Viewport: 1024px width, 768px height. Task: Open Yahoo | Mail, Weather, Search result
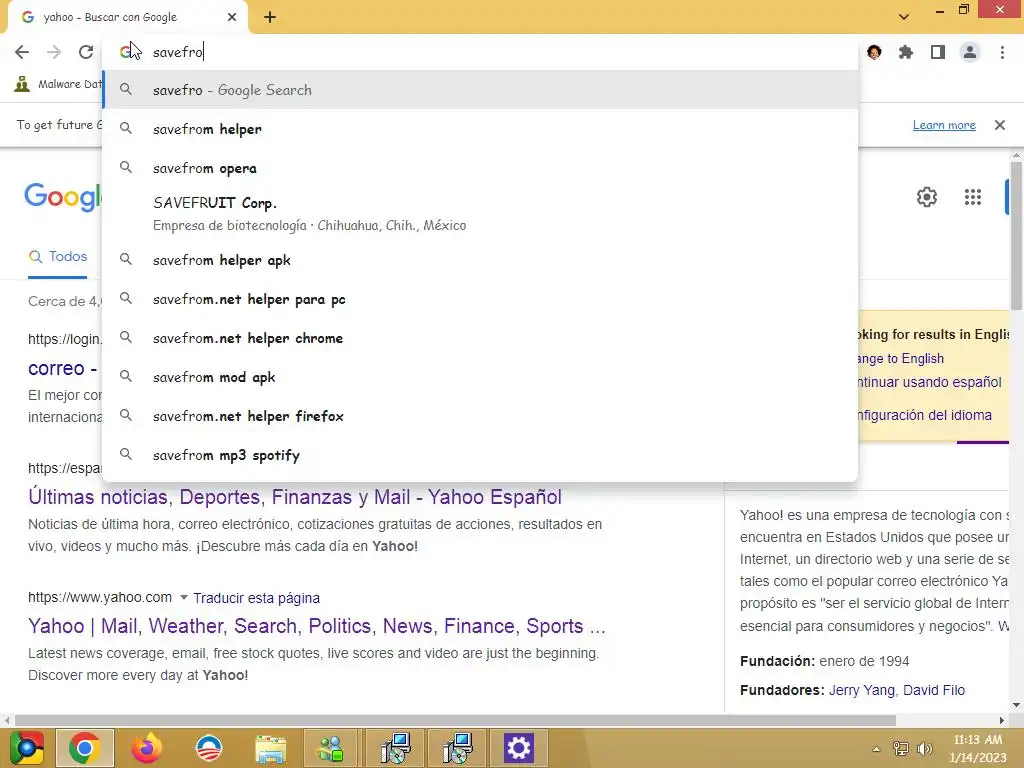point(317,626)
